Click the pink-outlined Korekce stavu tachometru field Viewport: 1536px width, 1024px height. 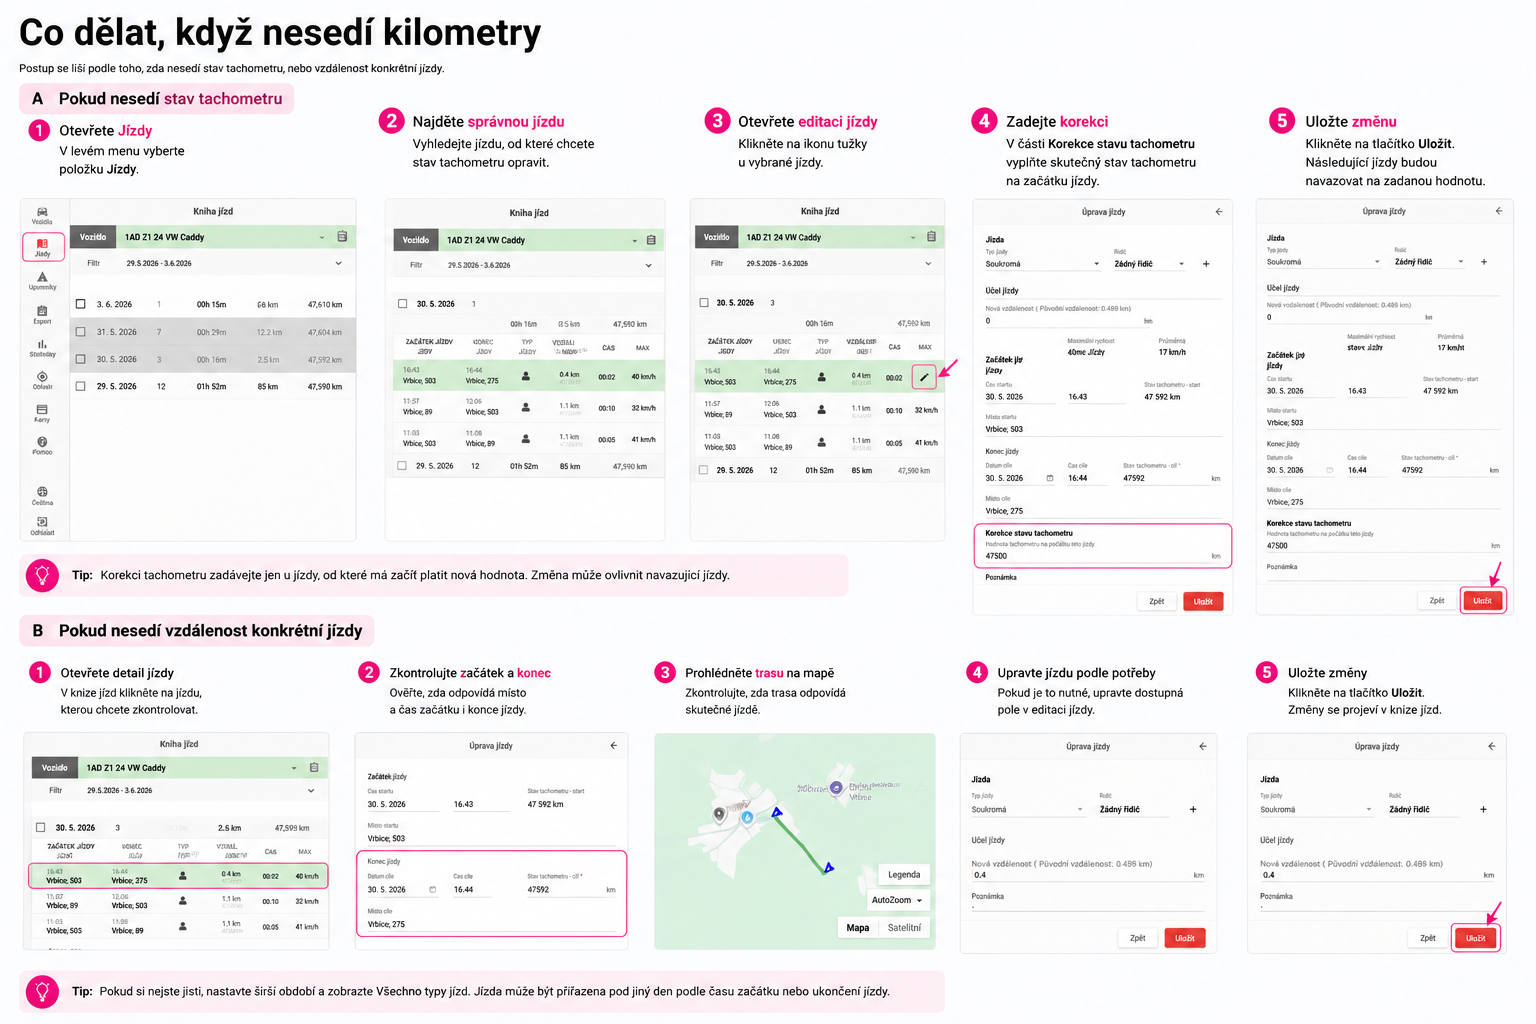[1102, 546]
